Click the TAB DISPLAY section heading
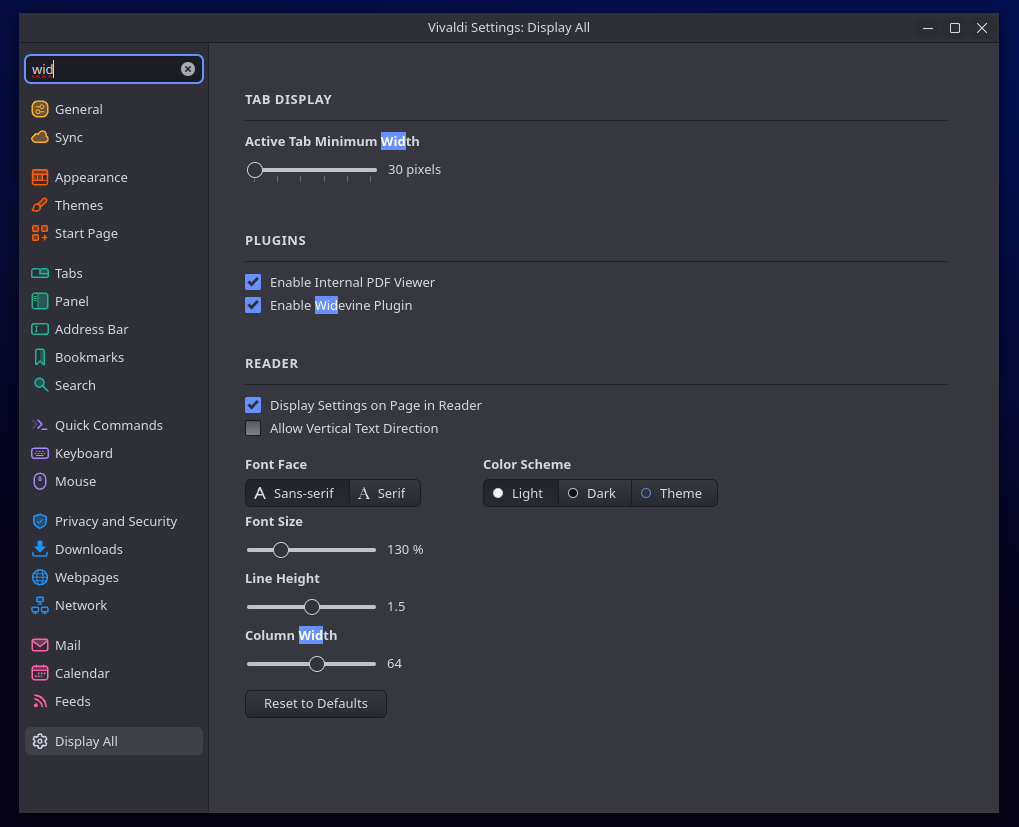Screen dimensions: 1019x827 point(288,100)
